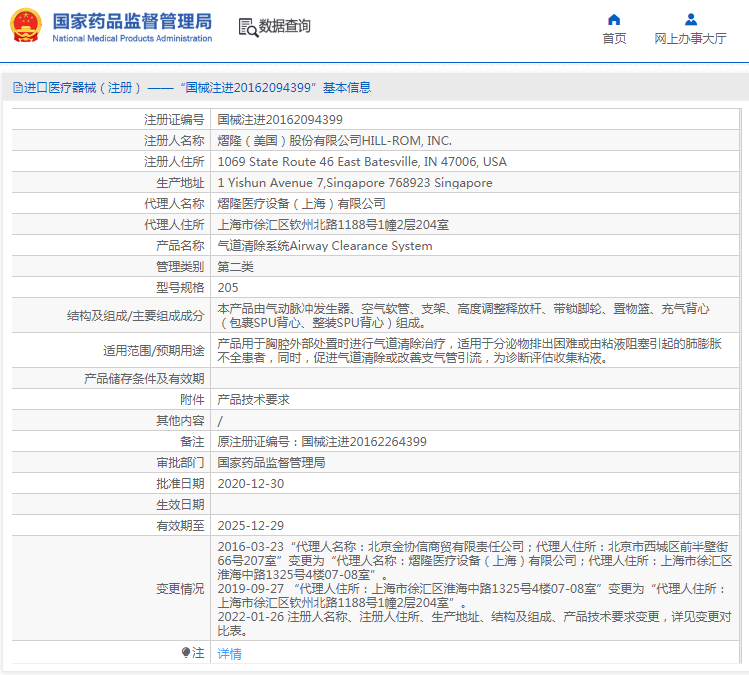This screenshot has height=675, width=749.
Task: Click the user icon above 网上办事大厅
Action: 690,19
